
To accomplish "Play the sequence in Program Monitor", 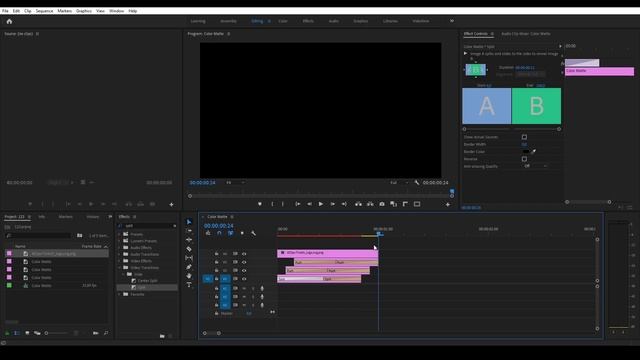I will pos(321,204).
